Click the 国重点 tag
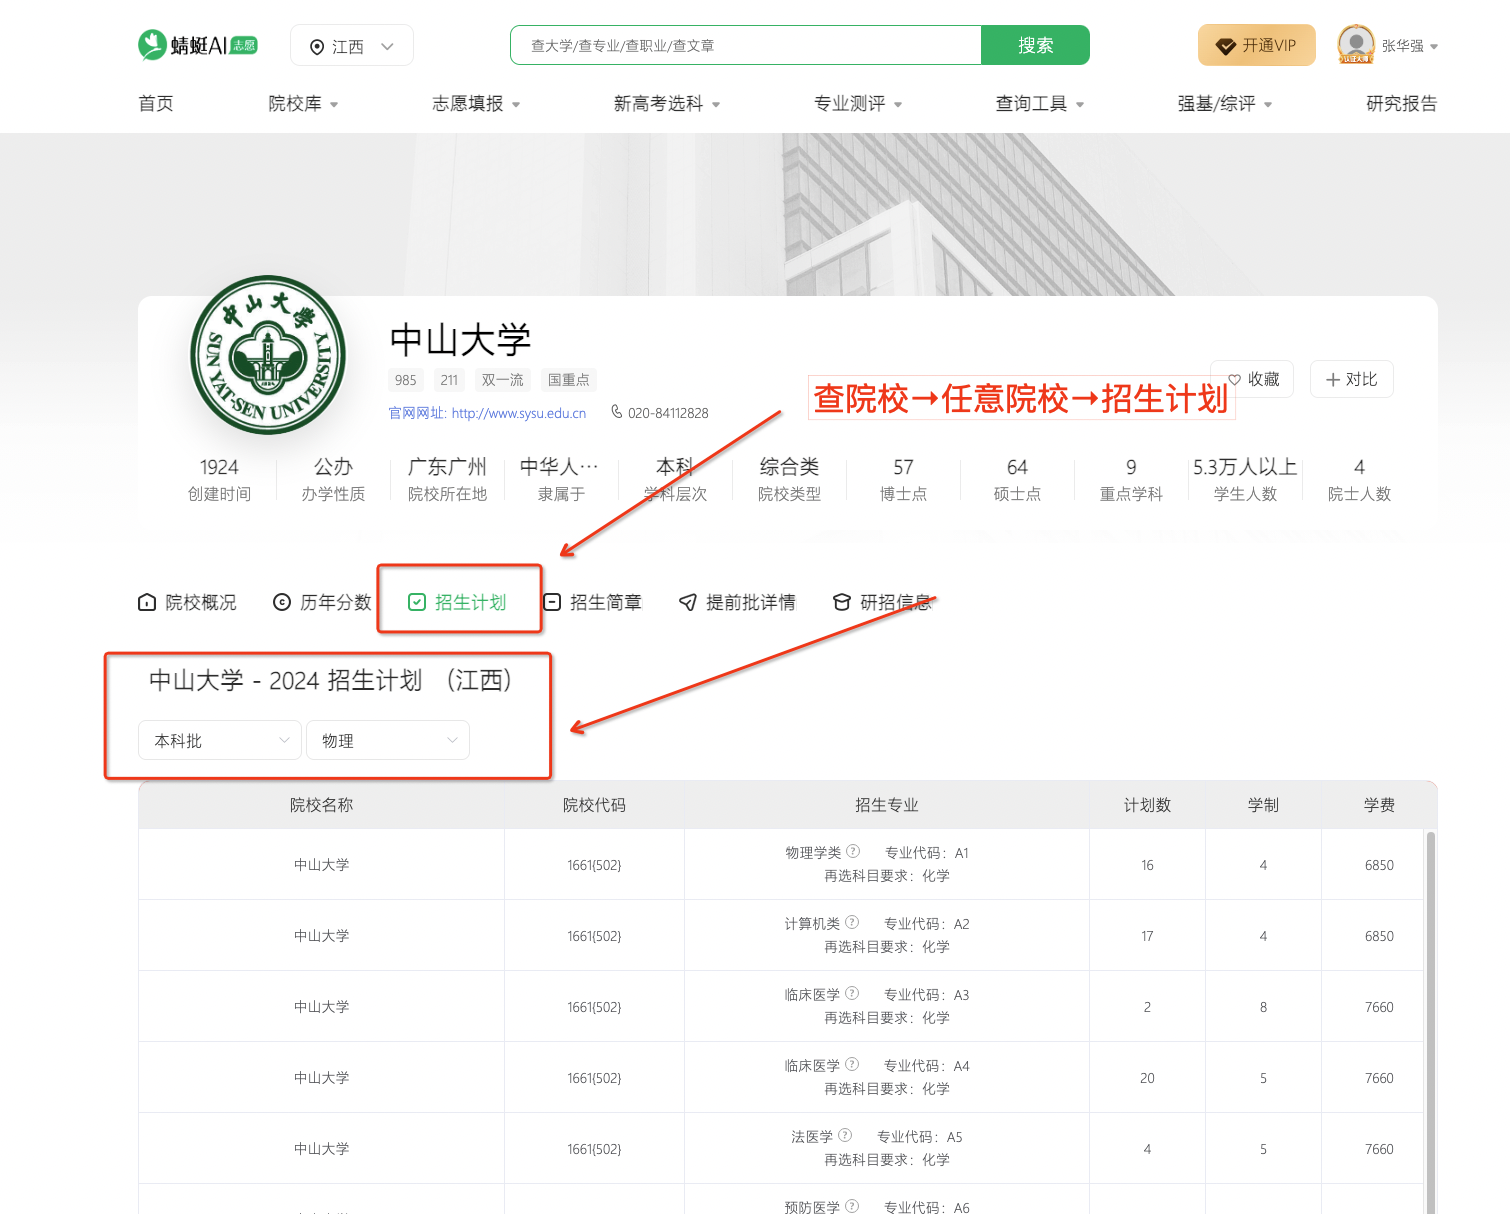The image size is (1510, 1214). click(569, 380)
